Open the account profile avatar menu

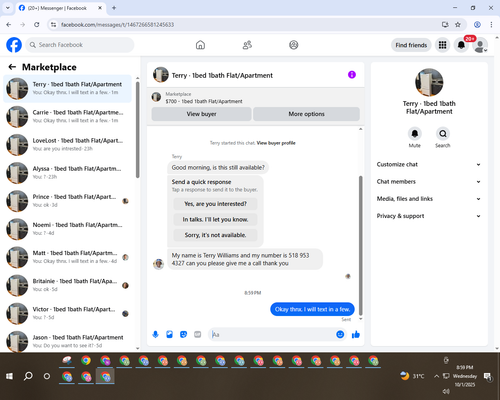coord(480,45)
